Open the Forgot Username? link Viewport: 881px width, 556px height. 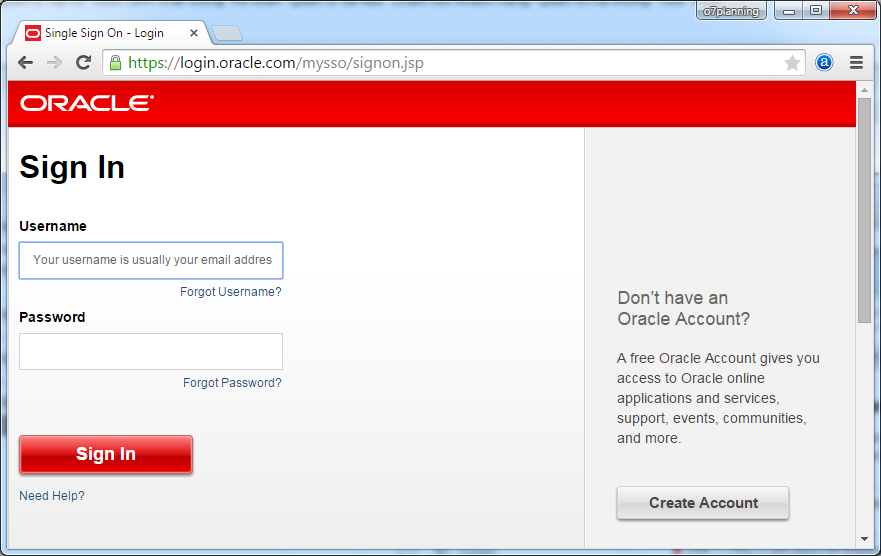[x=230, y=292]
